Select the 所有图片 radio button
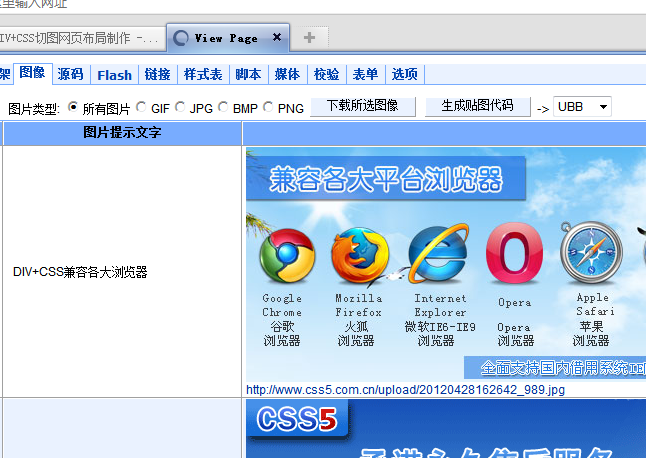 tap(73, 107)
